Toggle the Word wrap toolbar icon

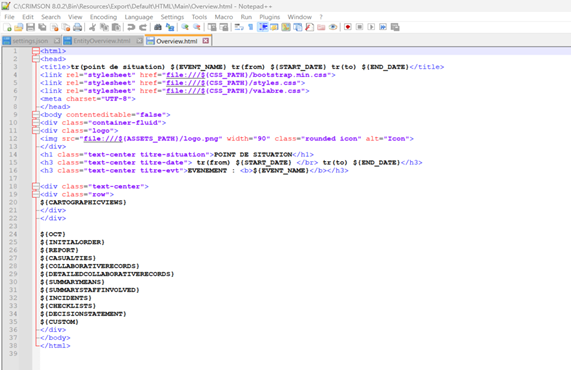(x=239, y=27)
